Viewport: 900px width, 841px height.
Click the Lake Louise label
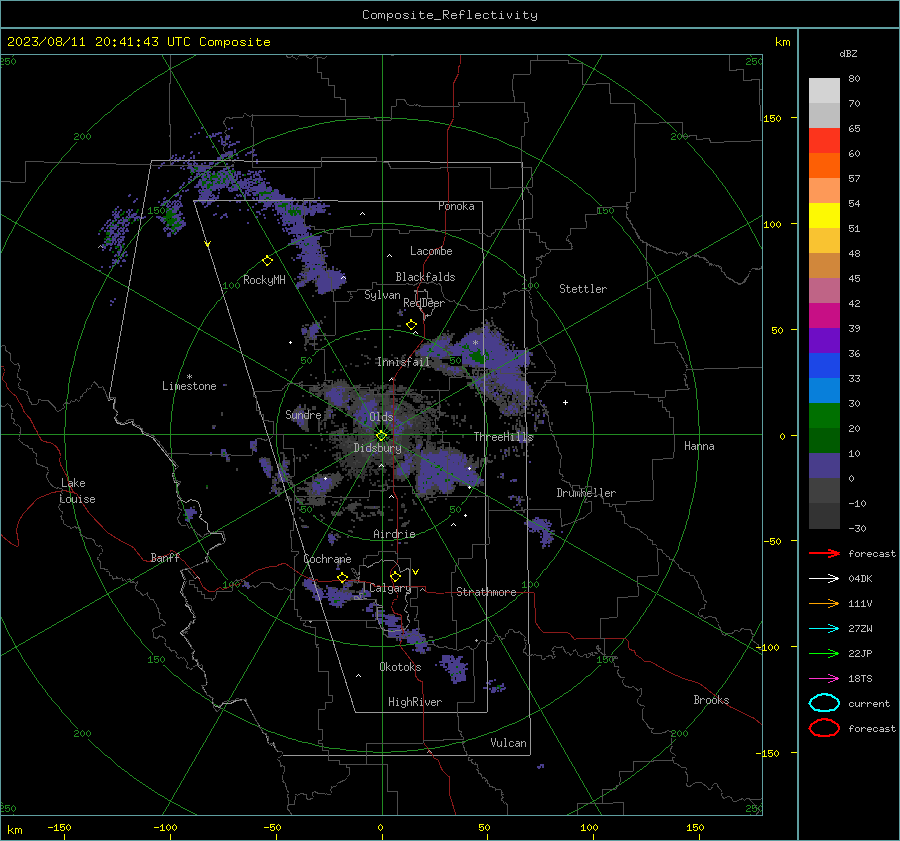[x=77, y=491]
